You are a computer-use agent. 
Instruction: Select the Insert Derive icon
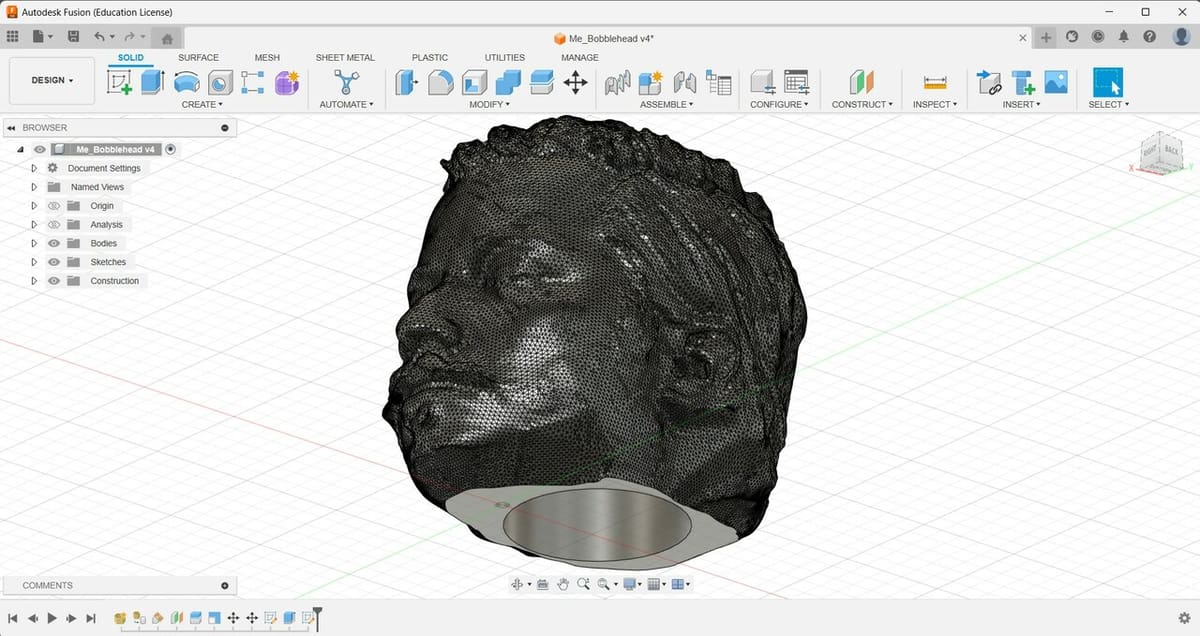pyautogui.click(x=989, y=83)
